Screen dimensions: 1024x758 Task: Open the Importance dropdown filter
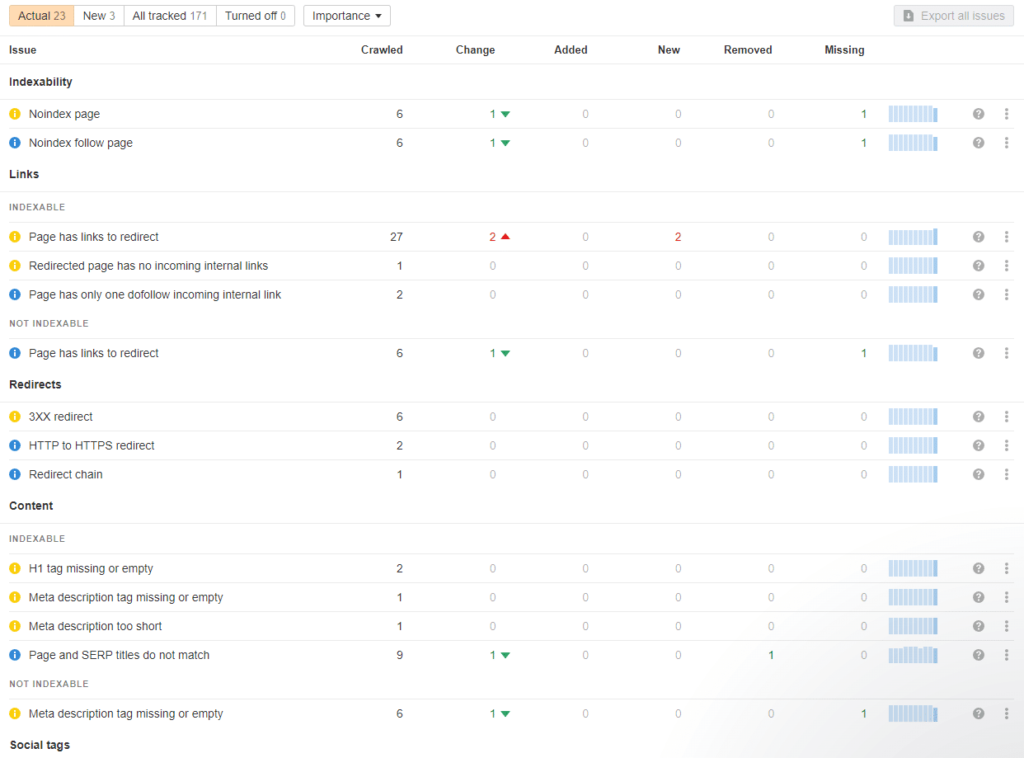tap(347, 16)
